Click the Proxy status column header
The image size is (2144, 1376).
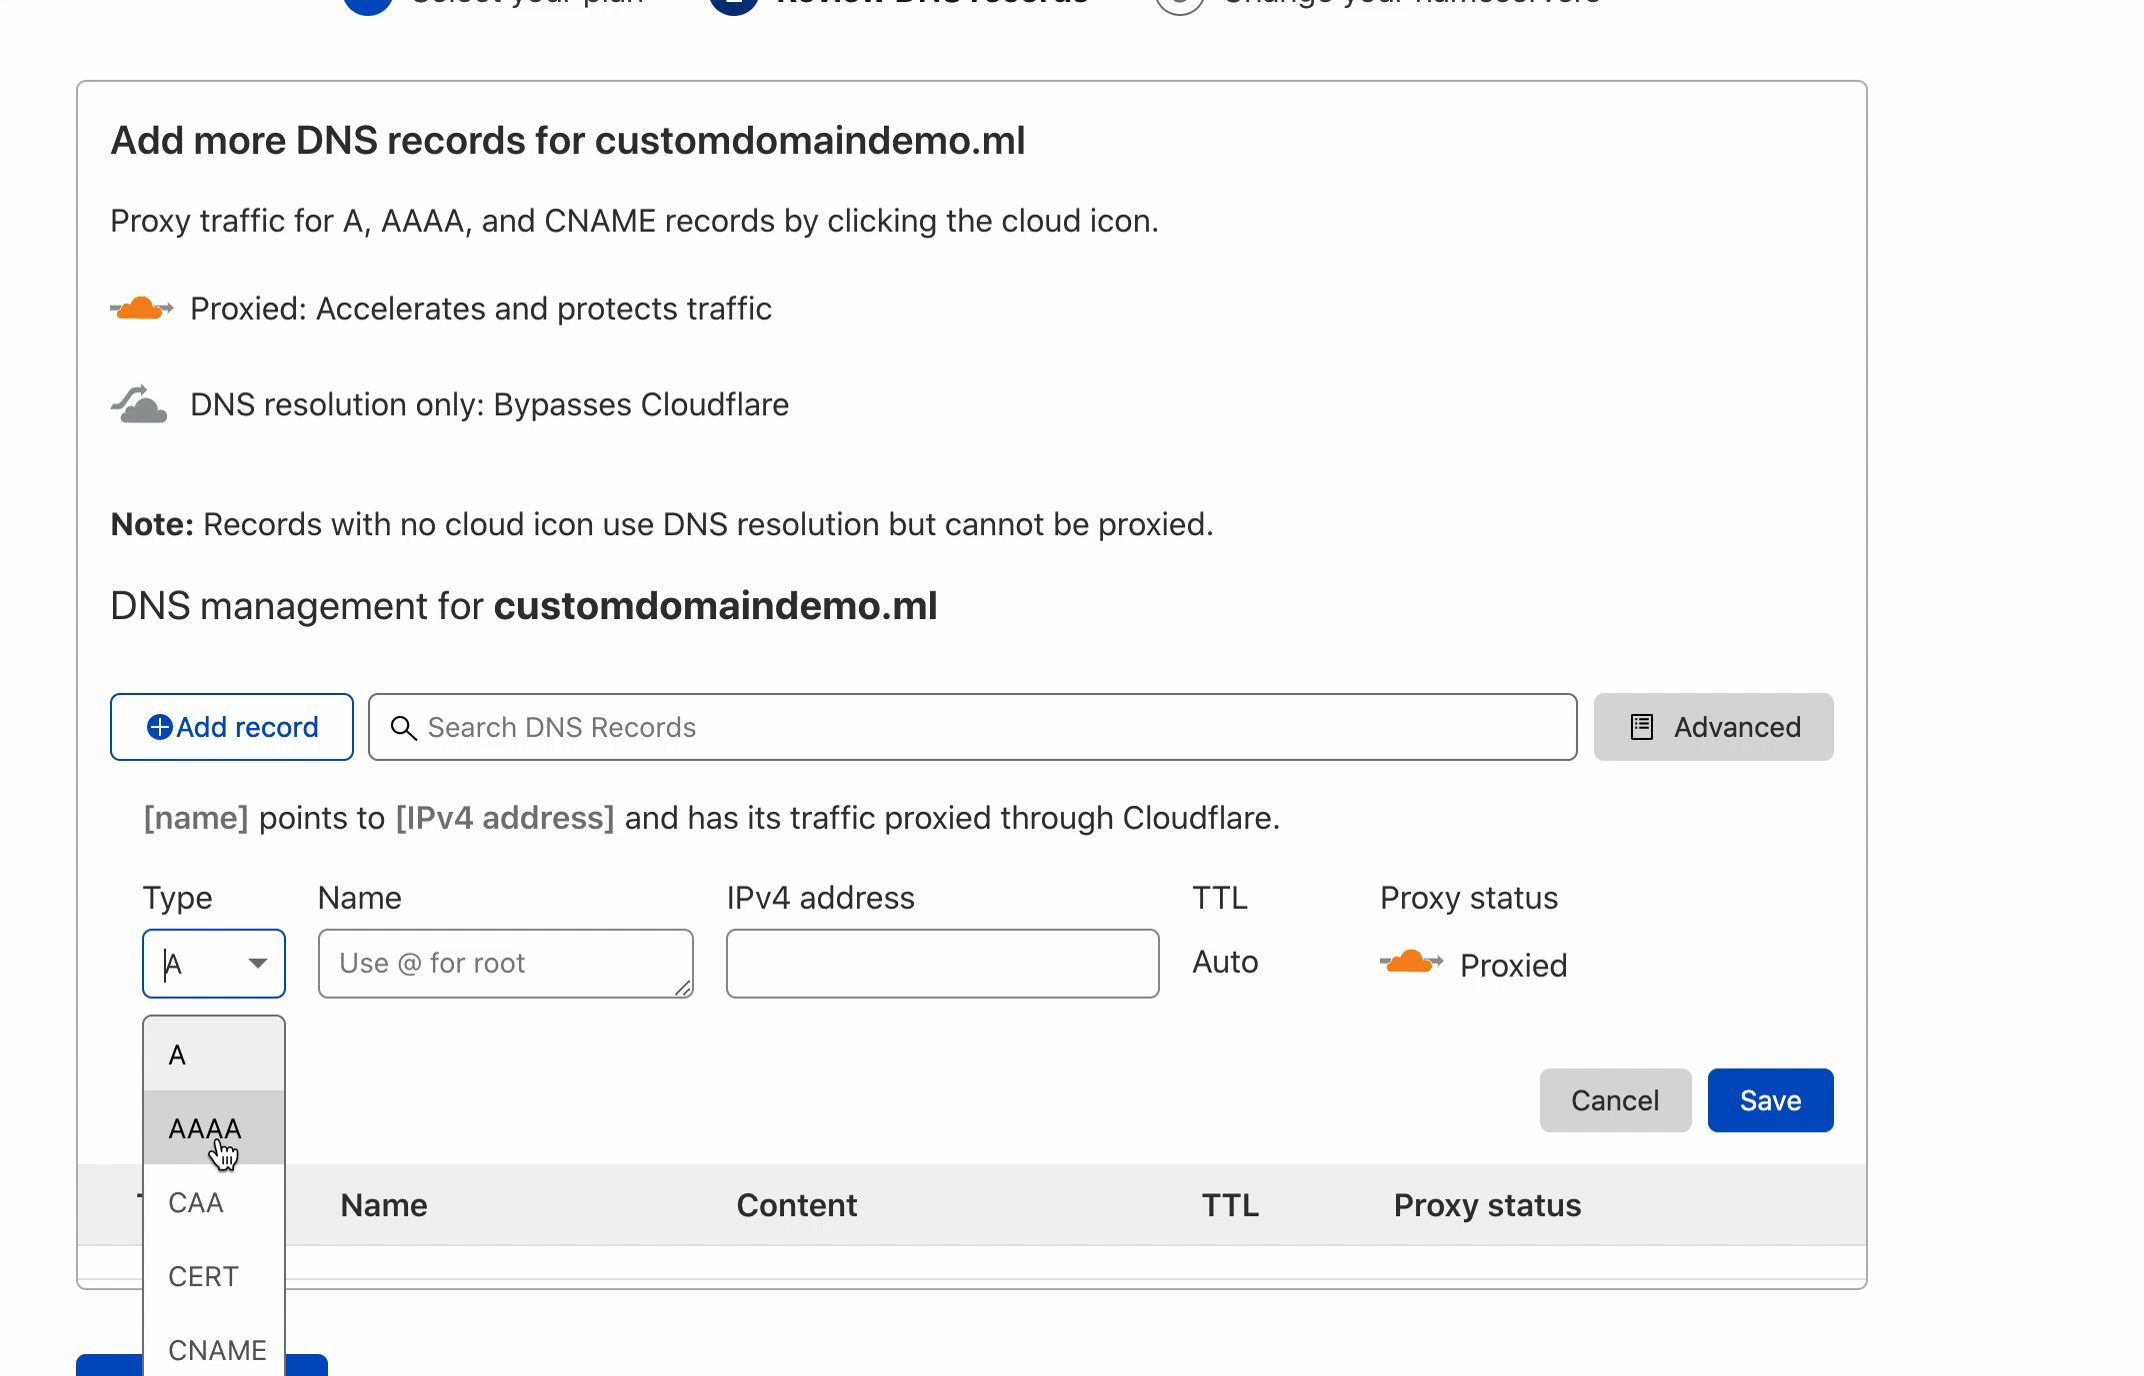(1487, 1205)
